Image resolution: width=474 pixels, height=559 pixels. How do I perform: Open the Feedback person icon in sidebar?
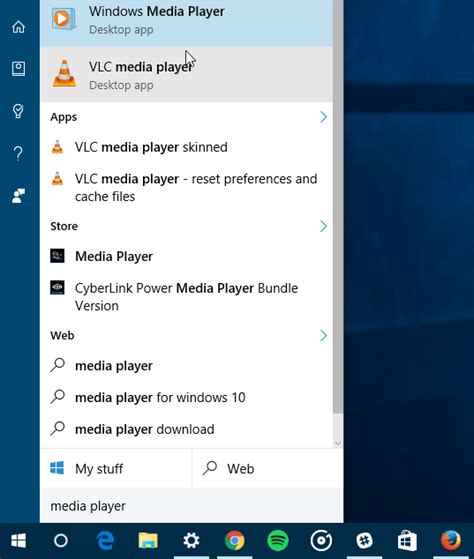19,196
